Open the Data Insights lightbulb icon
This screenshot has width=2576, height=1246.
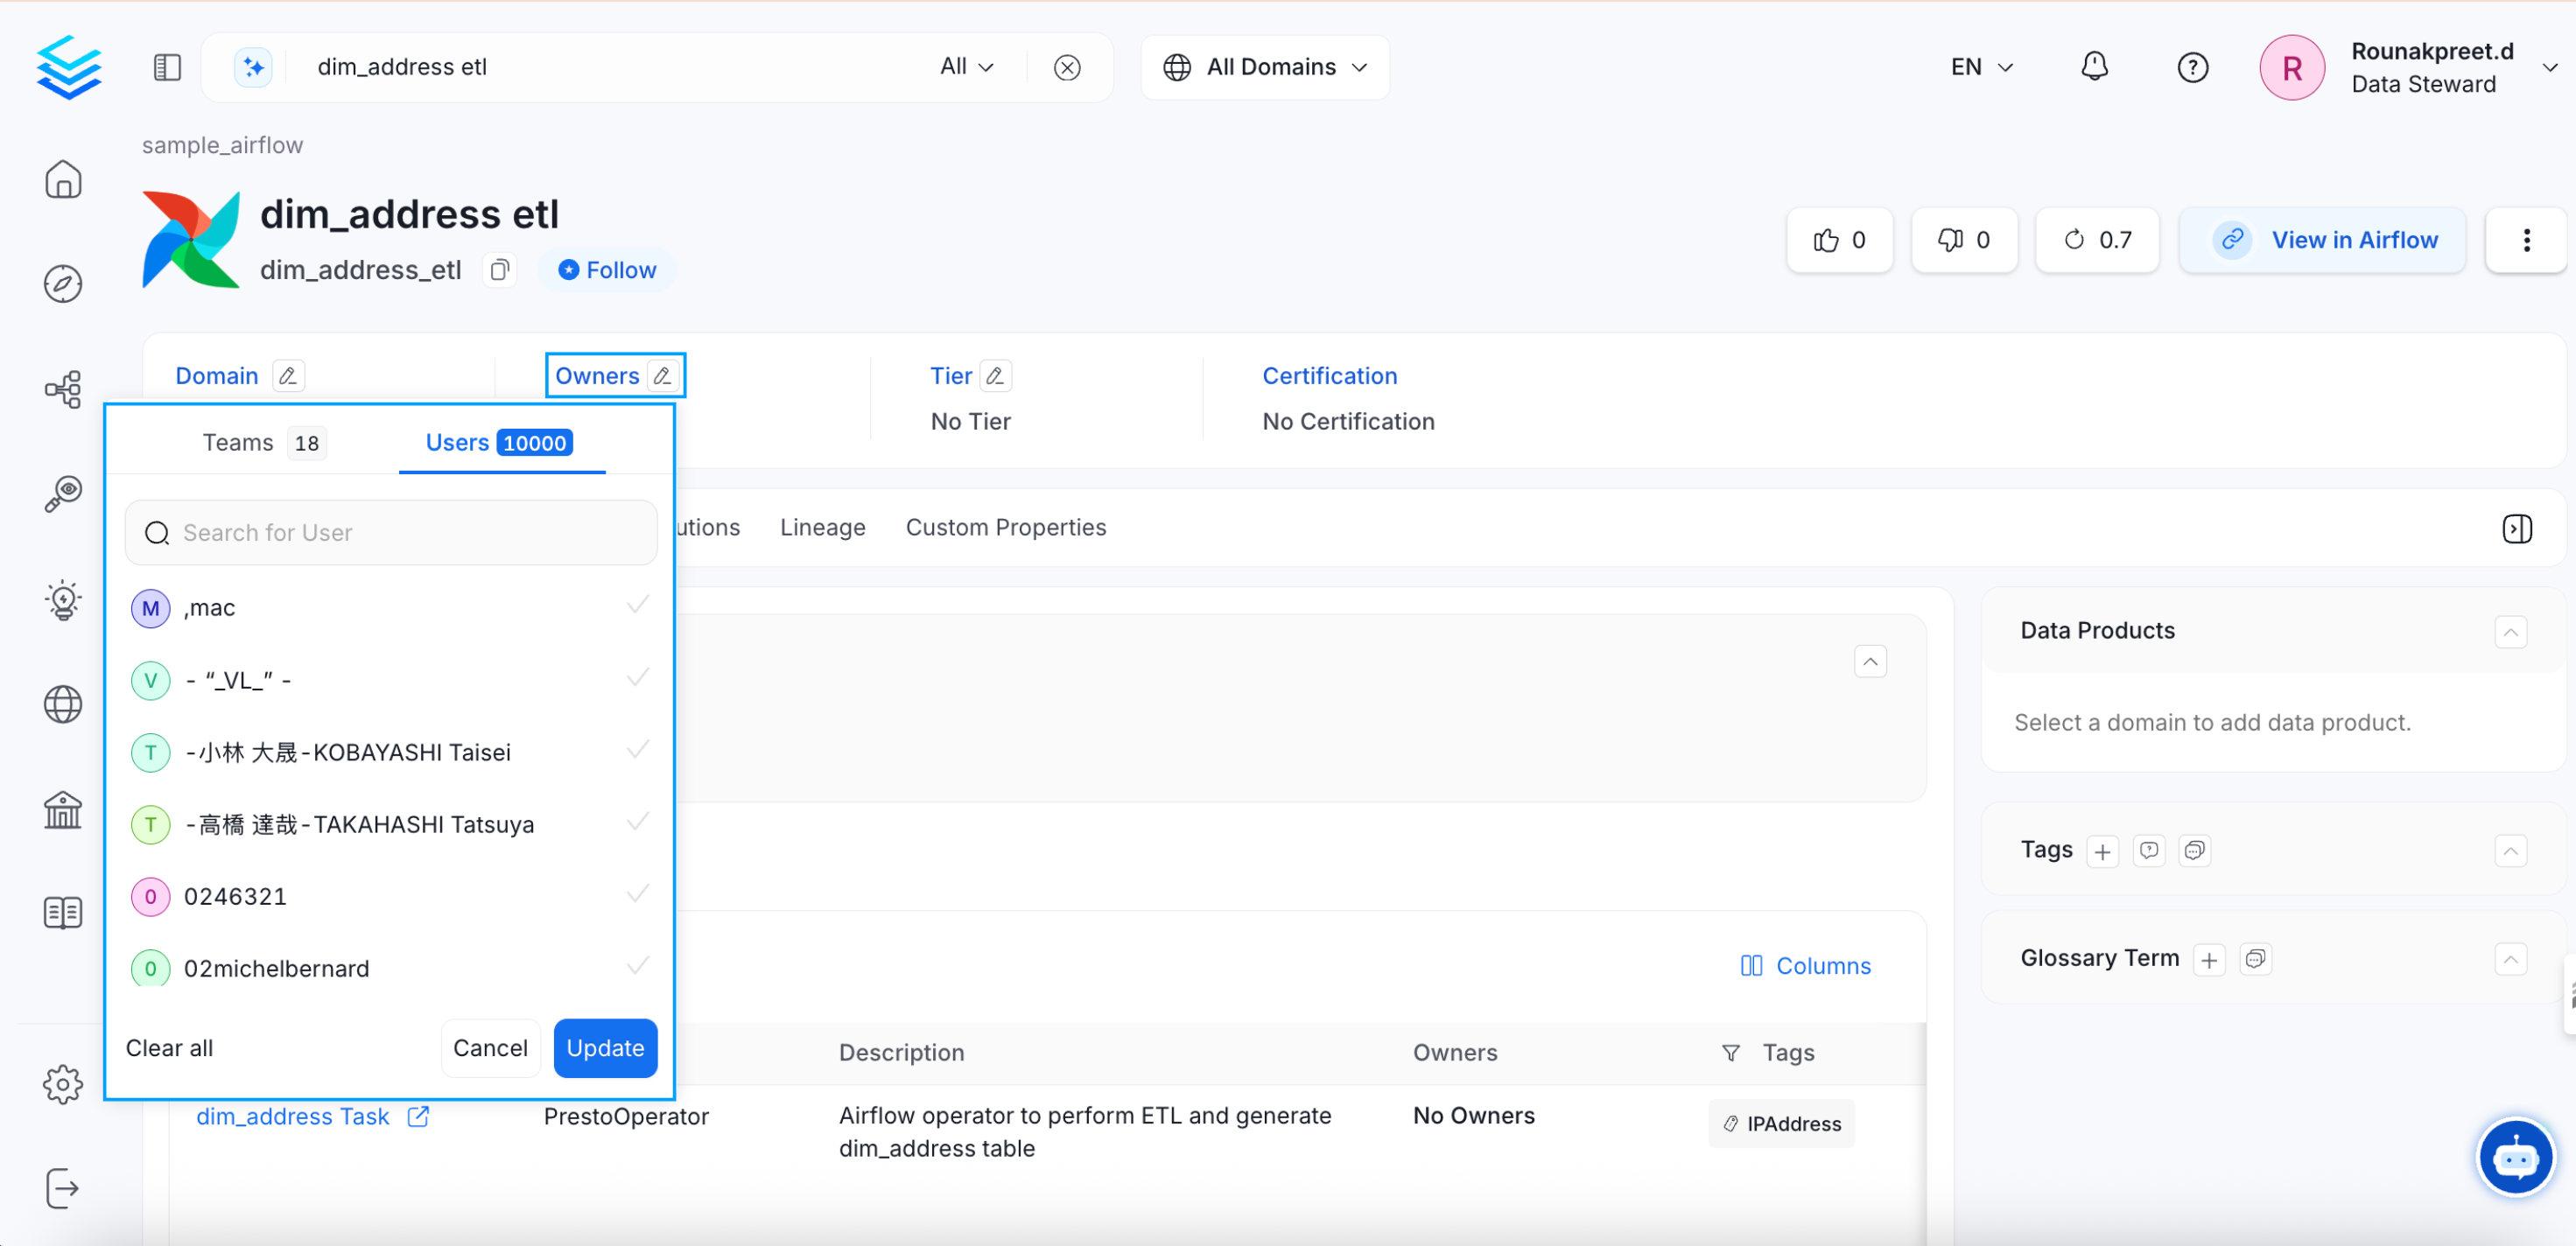click(64, 600)
